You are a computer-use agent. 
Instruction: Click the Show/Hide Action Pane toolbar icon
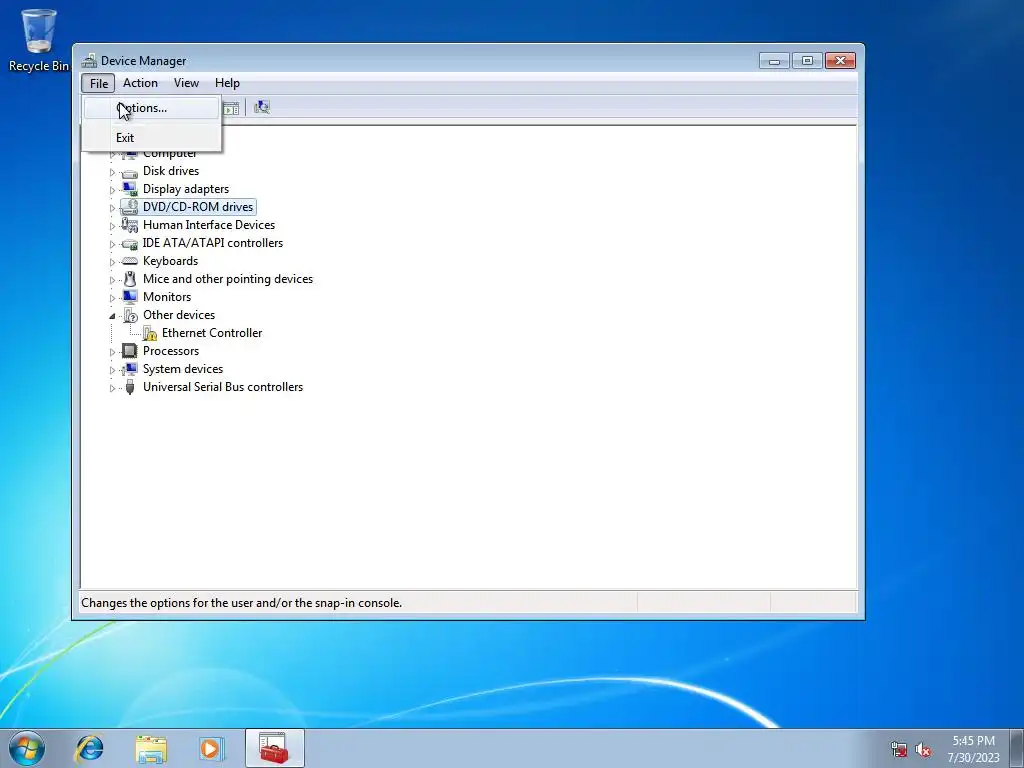click(231, 108)
